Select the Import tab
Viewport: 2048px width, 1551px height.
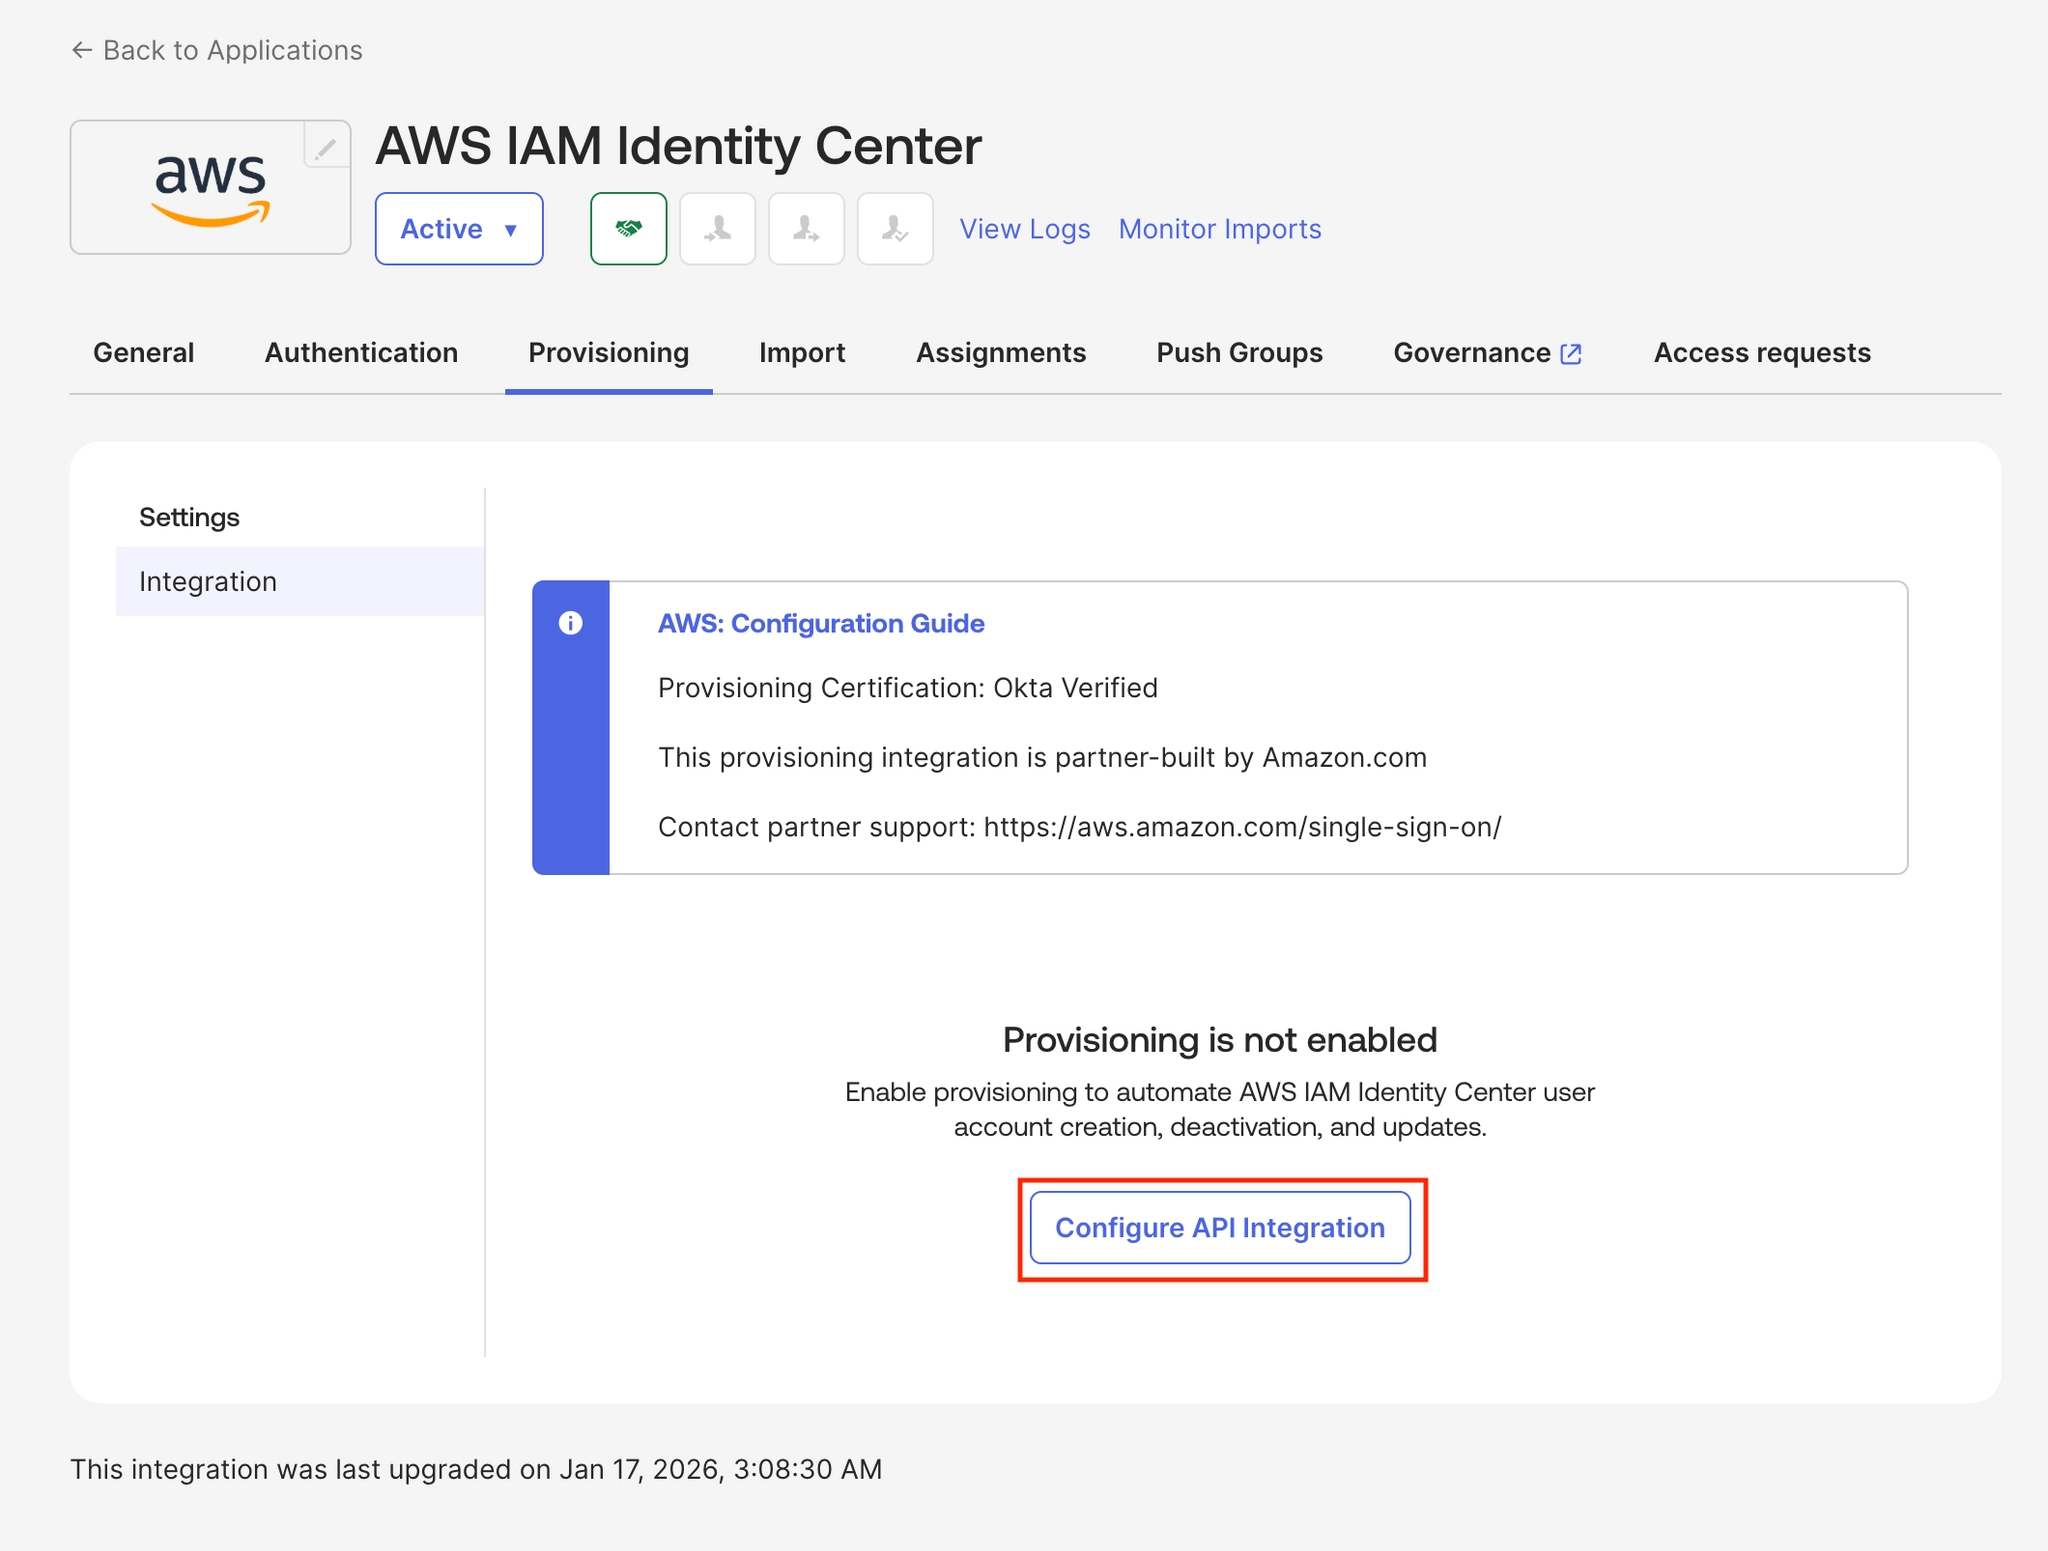click(802, 353)
